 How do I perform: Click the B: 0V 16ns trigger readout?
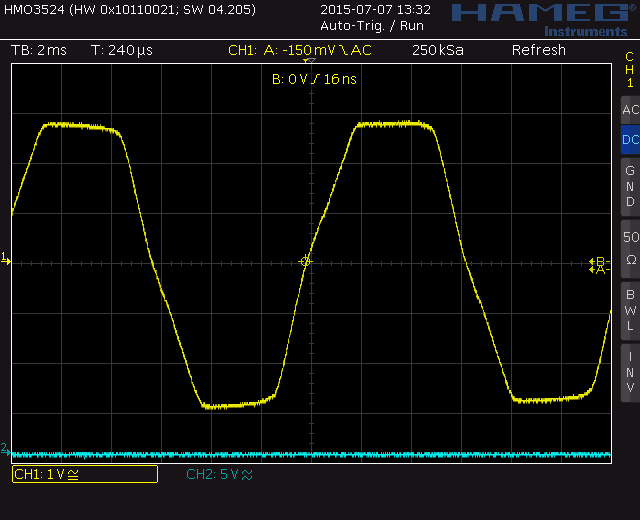(x=314, y=78)
